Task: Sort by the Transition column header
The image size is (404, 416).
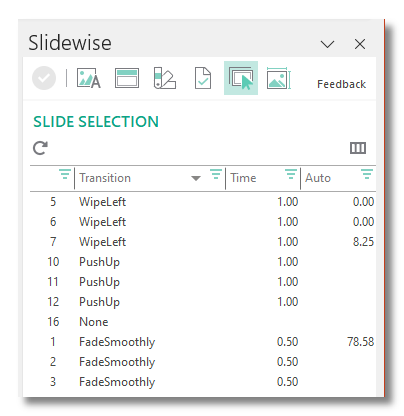Action: click(105, 178)
